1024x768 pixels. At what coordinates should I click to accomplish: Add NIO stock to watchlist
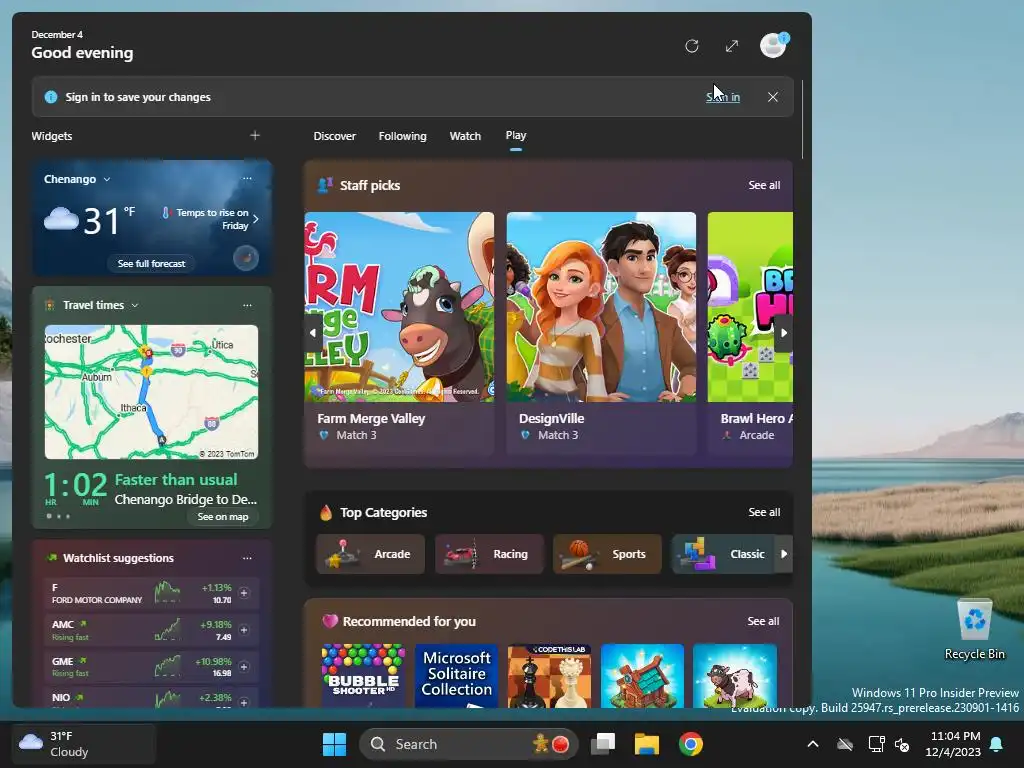(x=244, y=702)
